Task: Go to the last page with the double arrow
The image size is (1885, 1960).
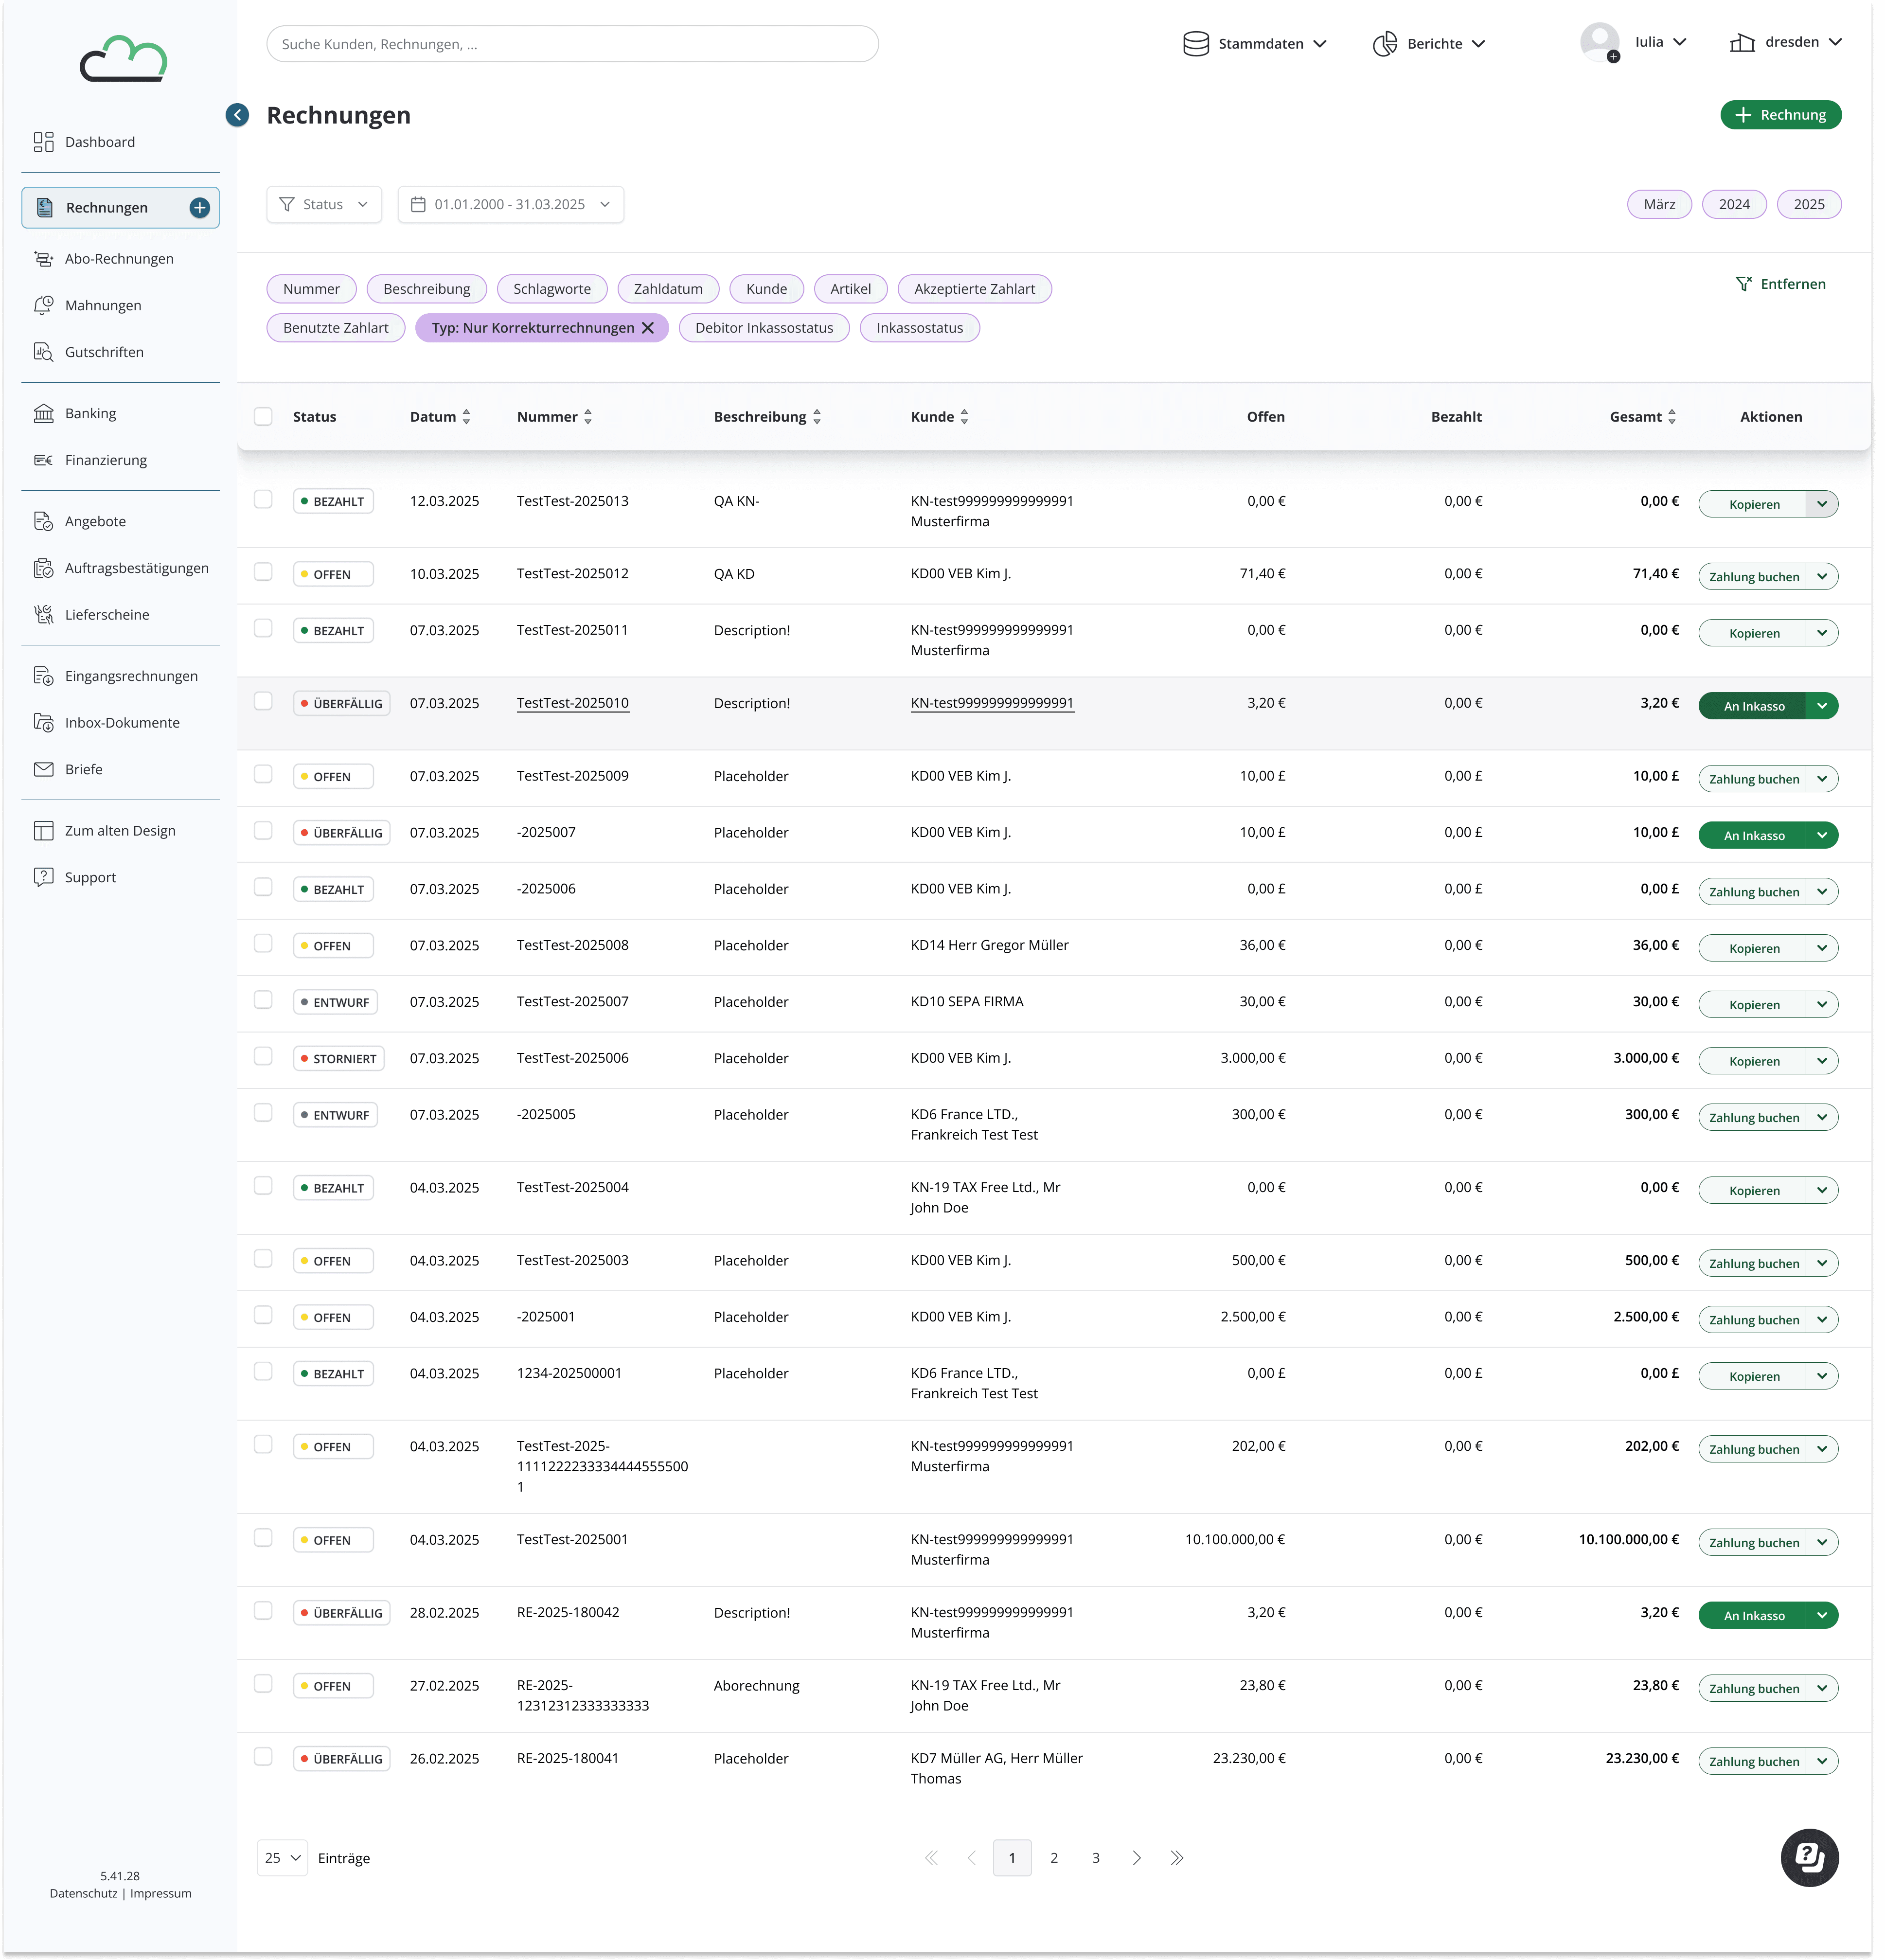Action: (1177, 1858)
